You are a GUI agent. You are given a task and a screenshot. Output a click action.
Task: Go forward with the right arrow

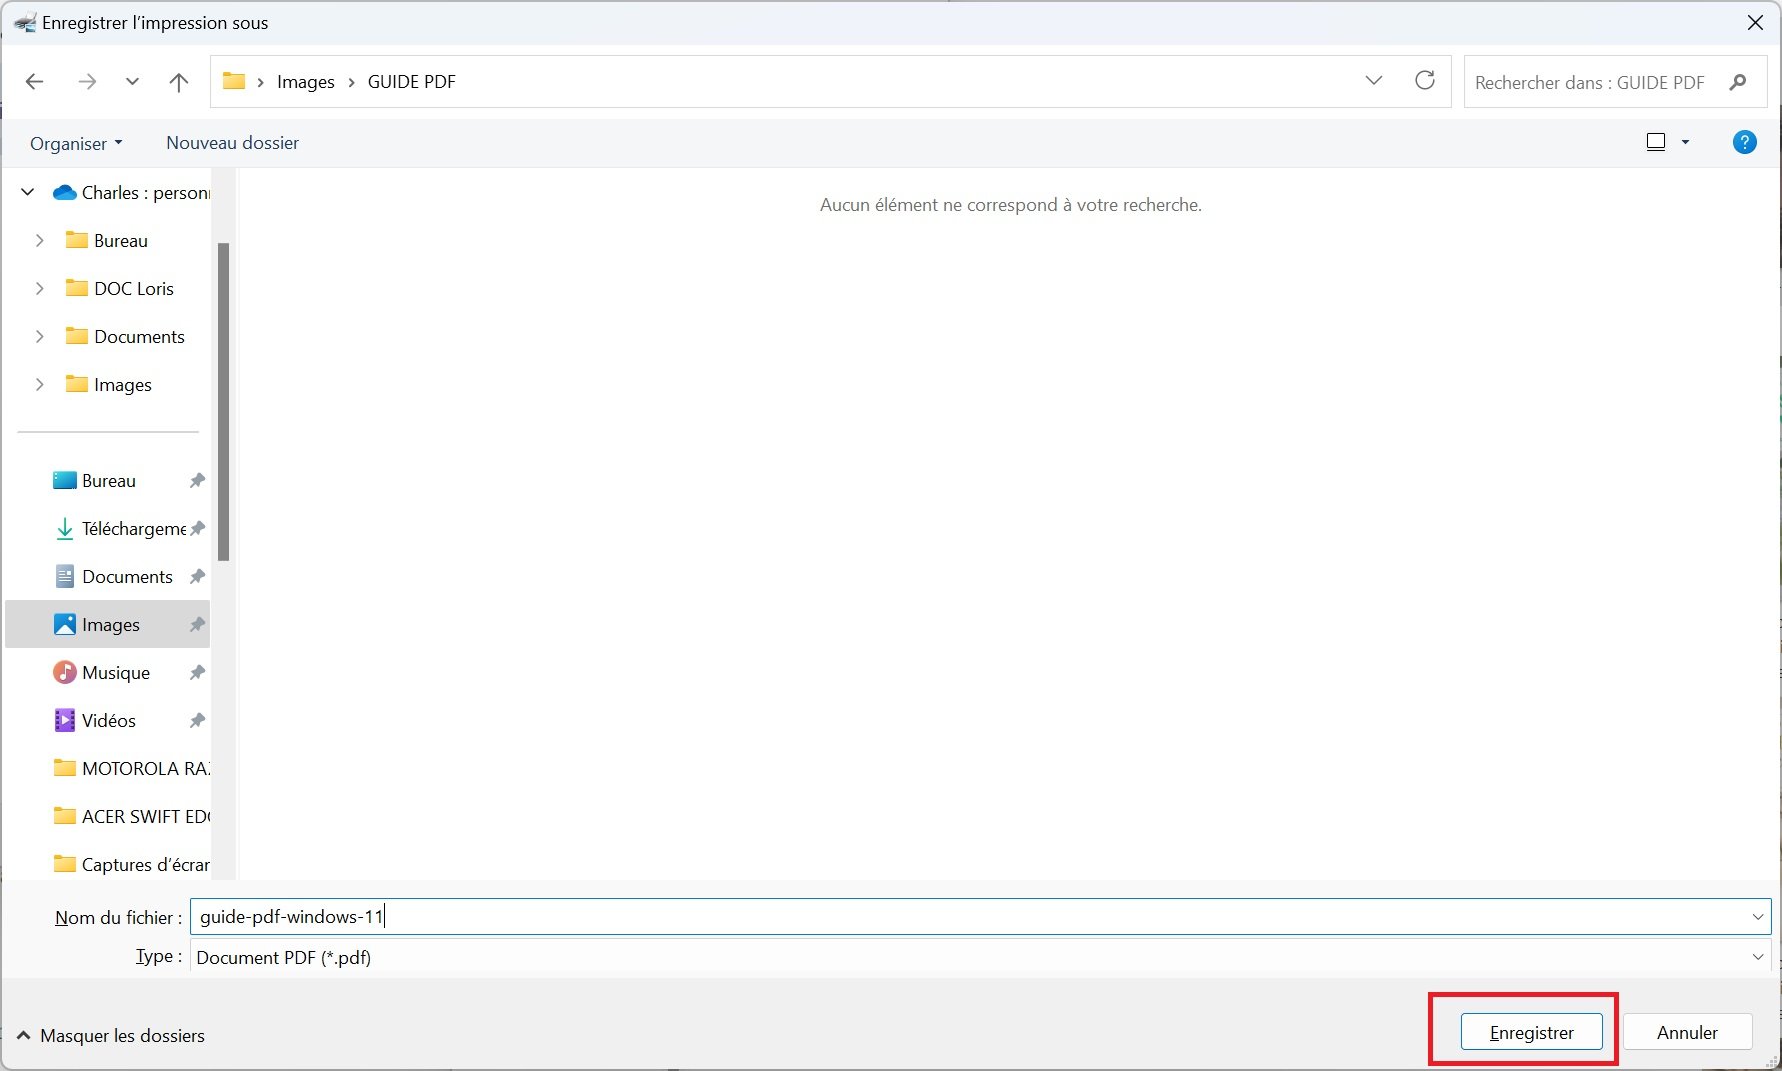tap(87, 82)
